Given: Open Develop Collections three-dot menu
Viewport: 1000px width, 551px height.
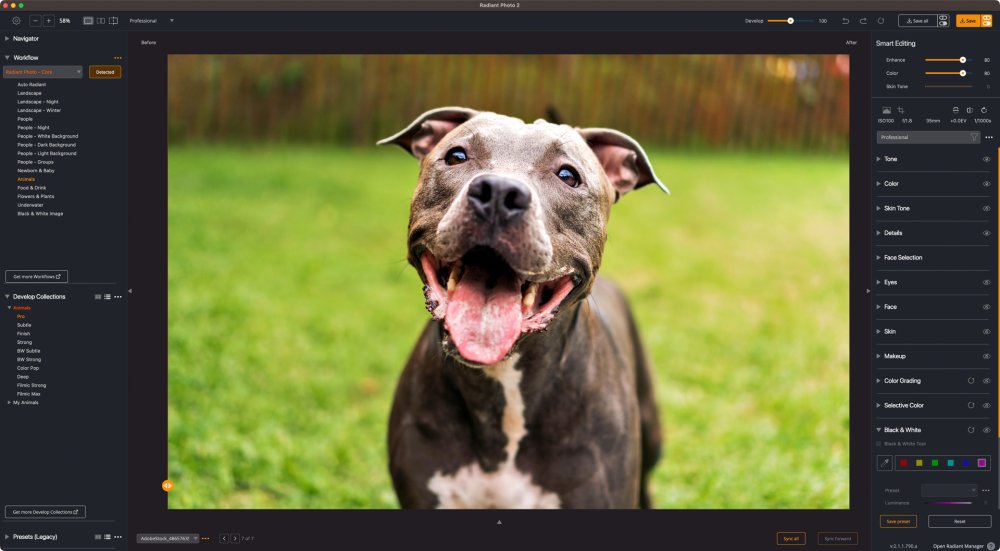Looking at the screenshot, I should [x=118, y=297].
